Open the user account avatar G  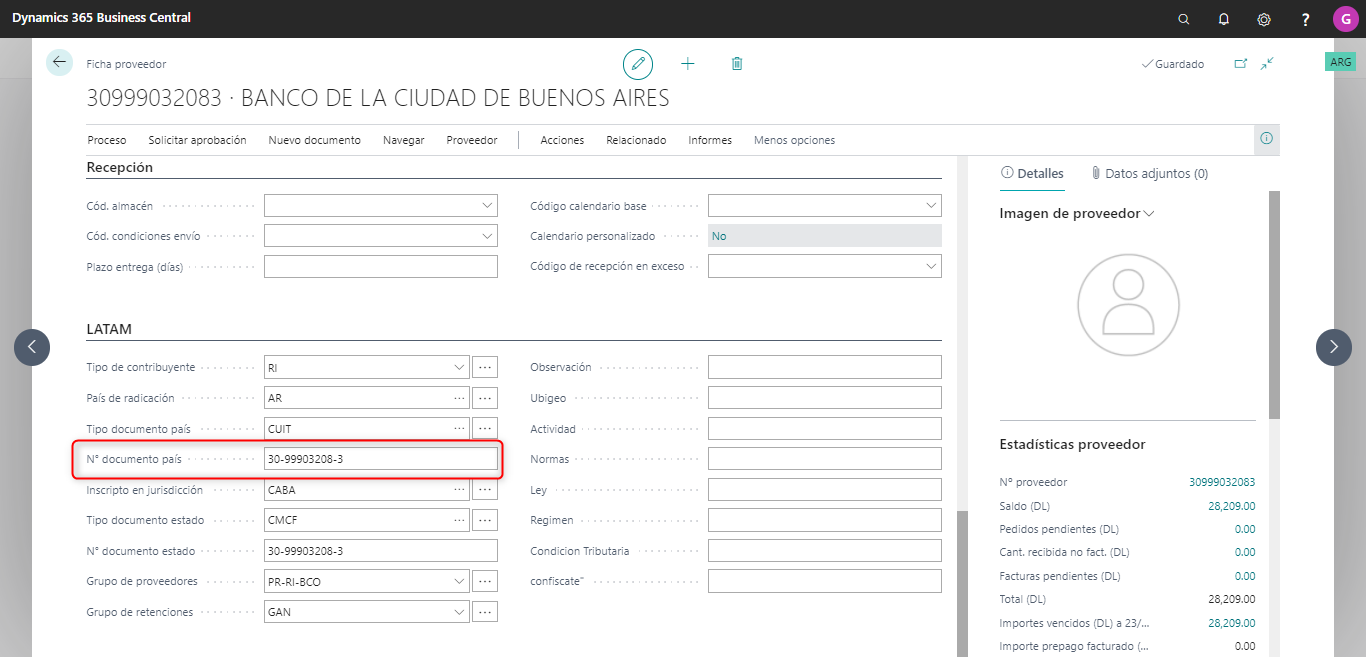pyautogui.click(x=1345, y=19)
